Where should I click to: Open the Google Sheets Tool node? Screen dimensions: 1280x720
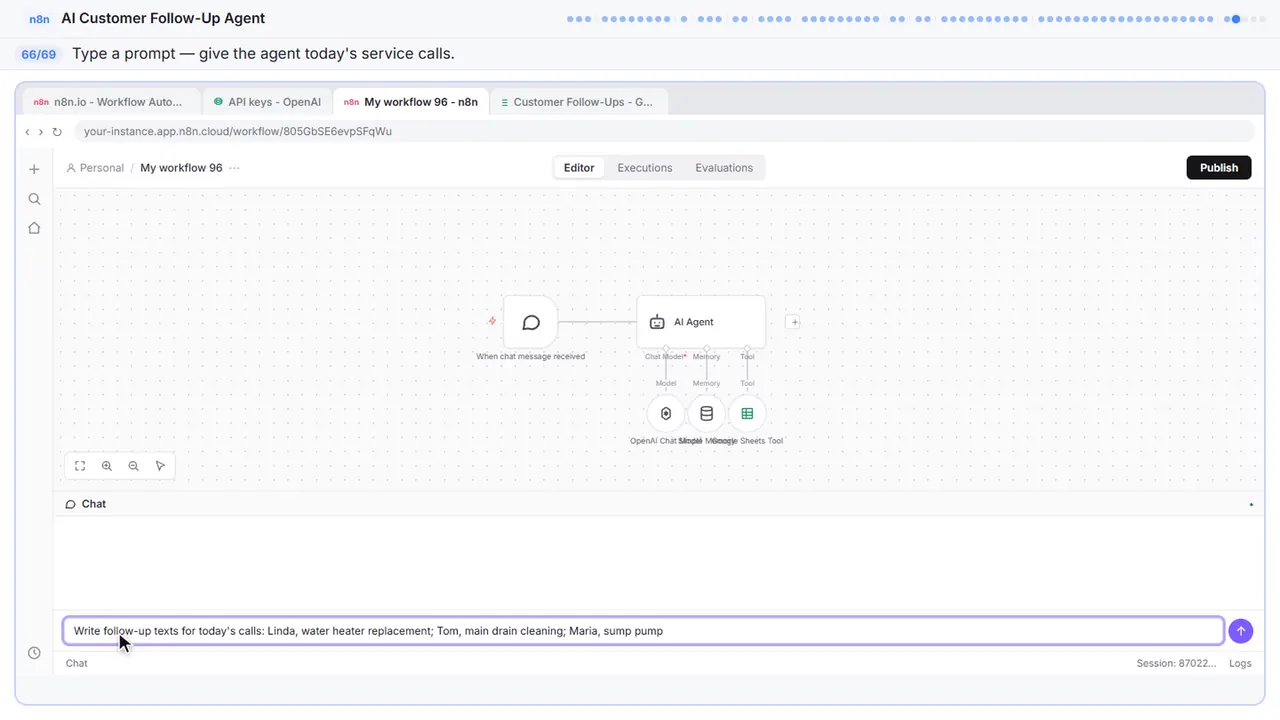747,414
